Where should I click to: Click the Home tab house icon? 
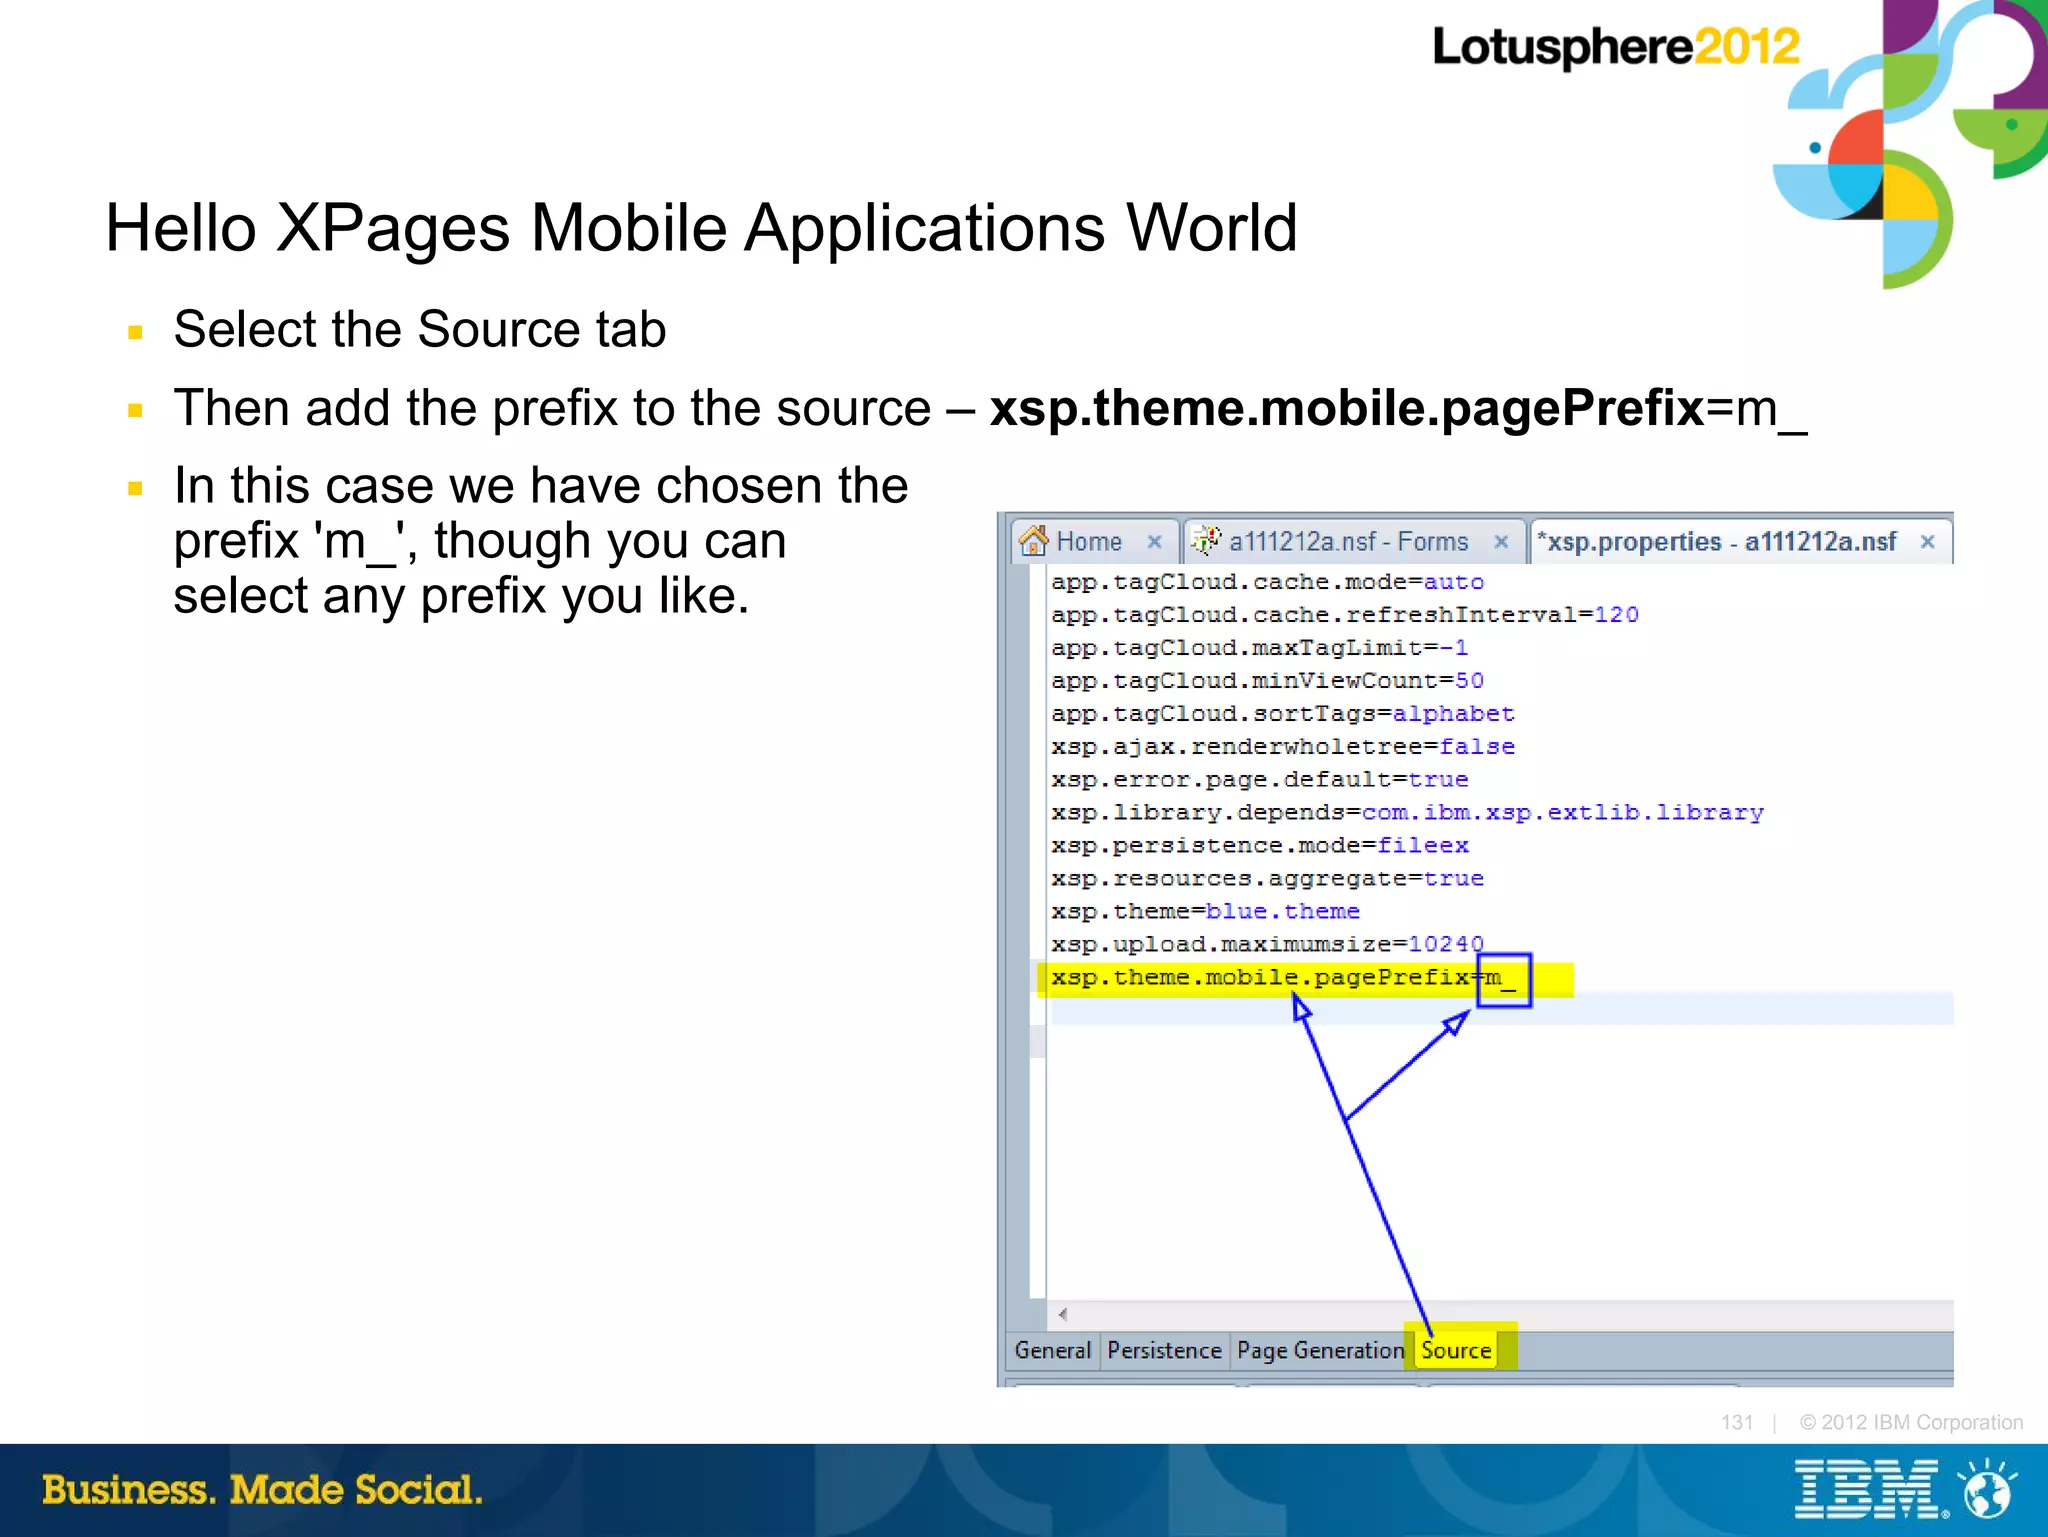1033,541
